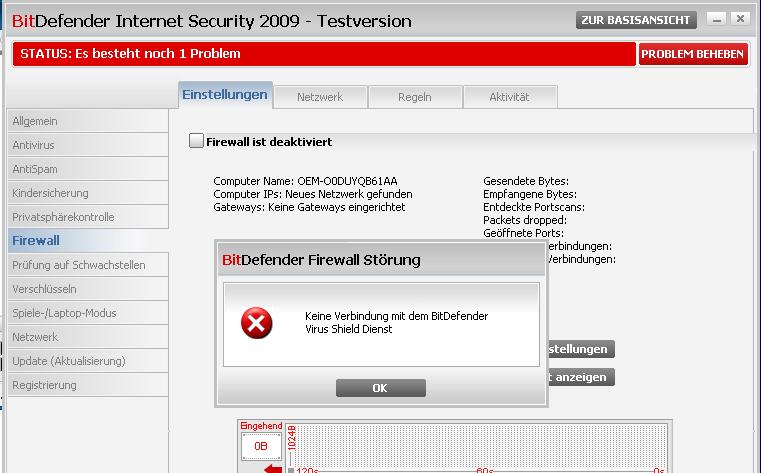Open the Regeln tab
Viewport: 761px width, 473px height.
pos(414,97)
